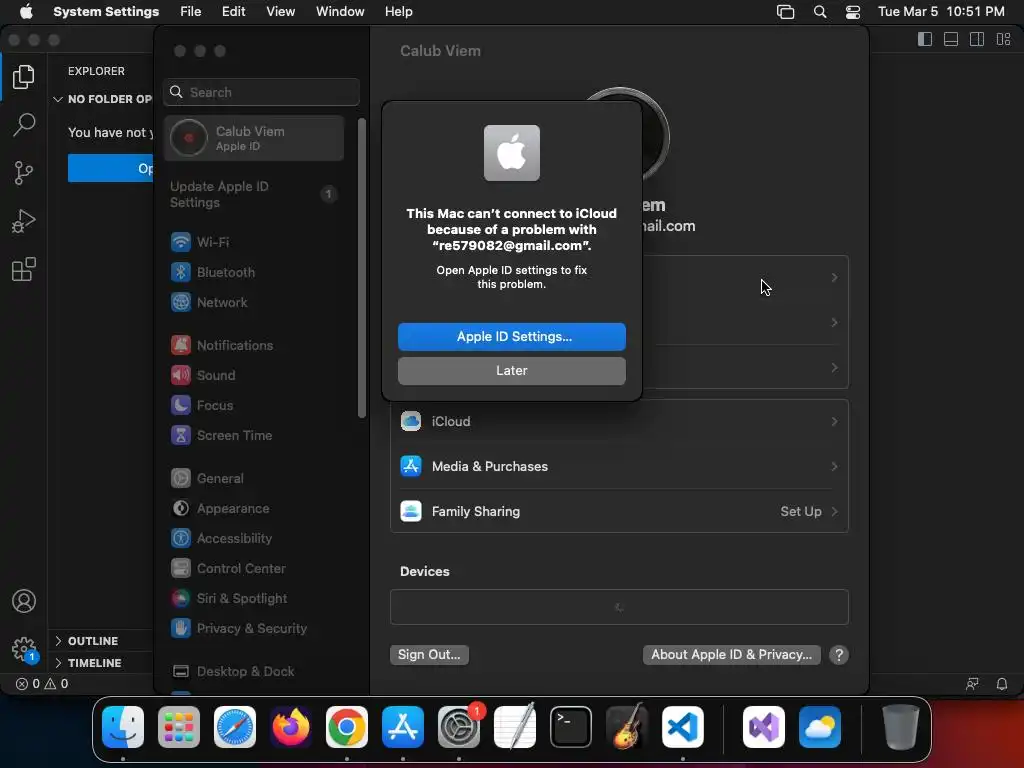Screen dimensions: 1024x768
Task: Click VS Code errors and warnings status item
Action: point(42,684)
